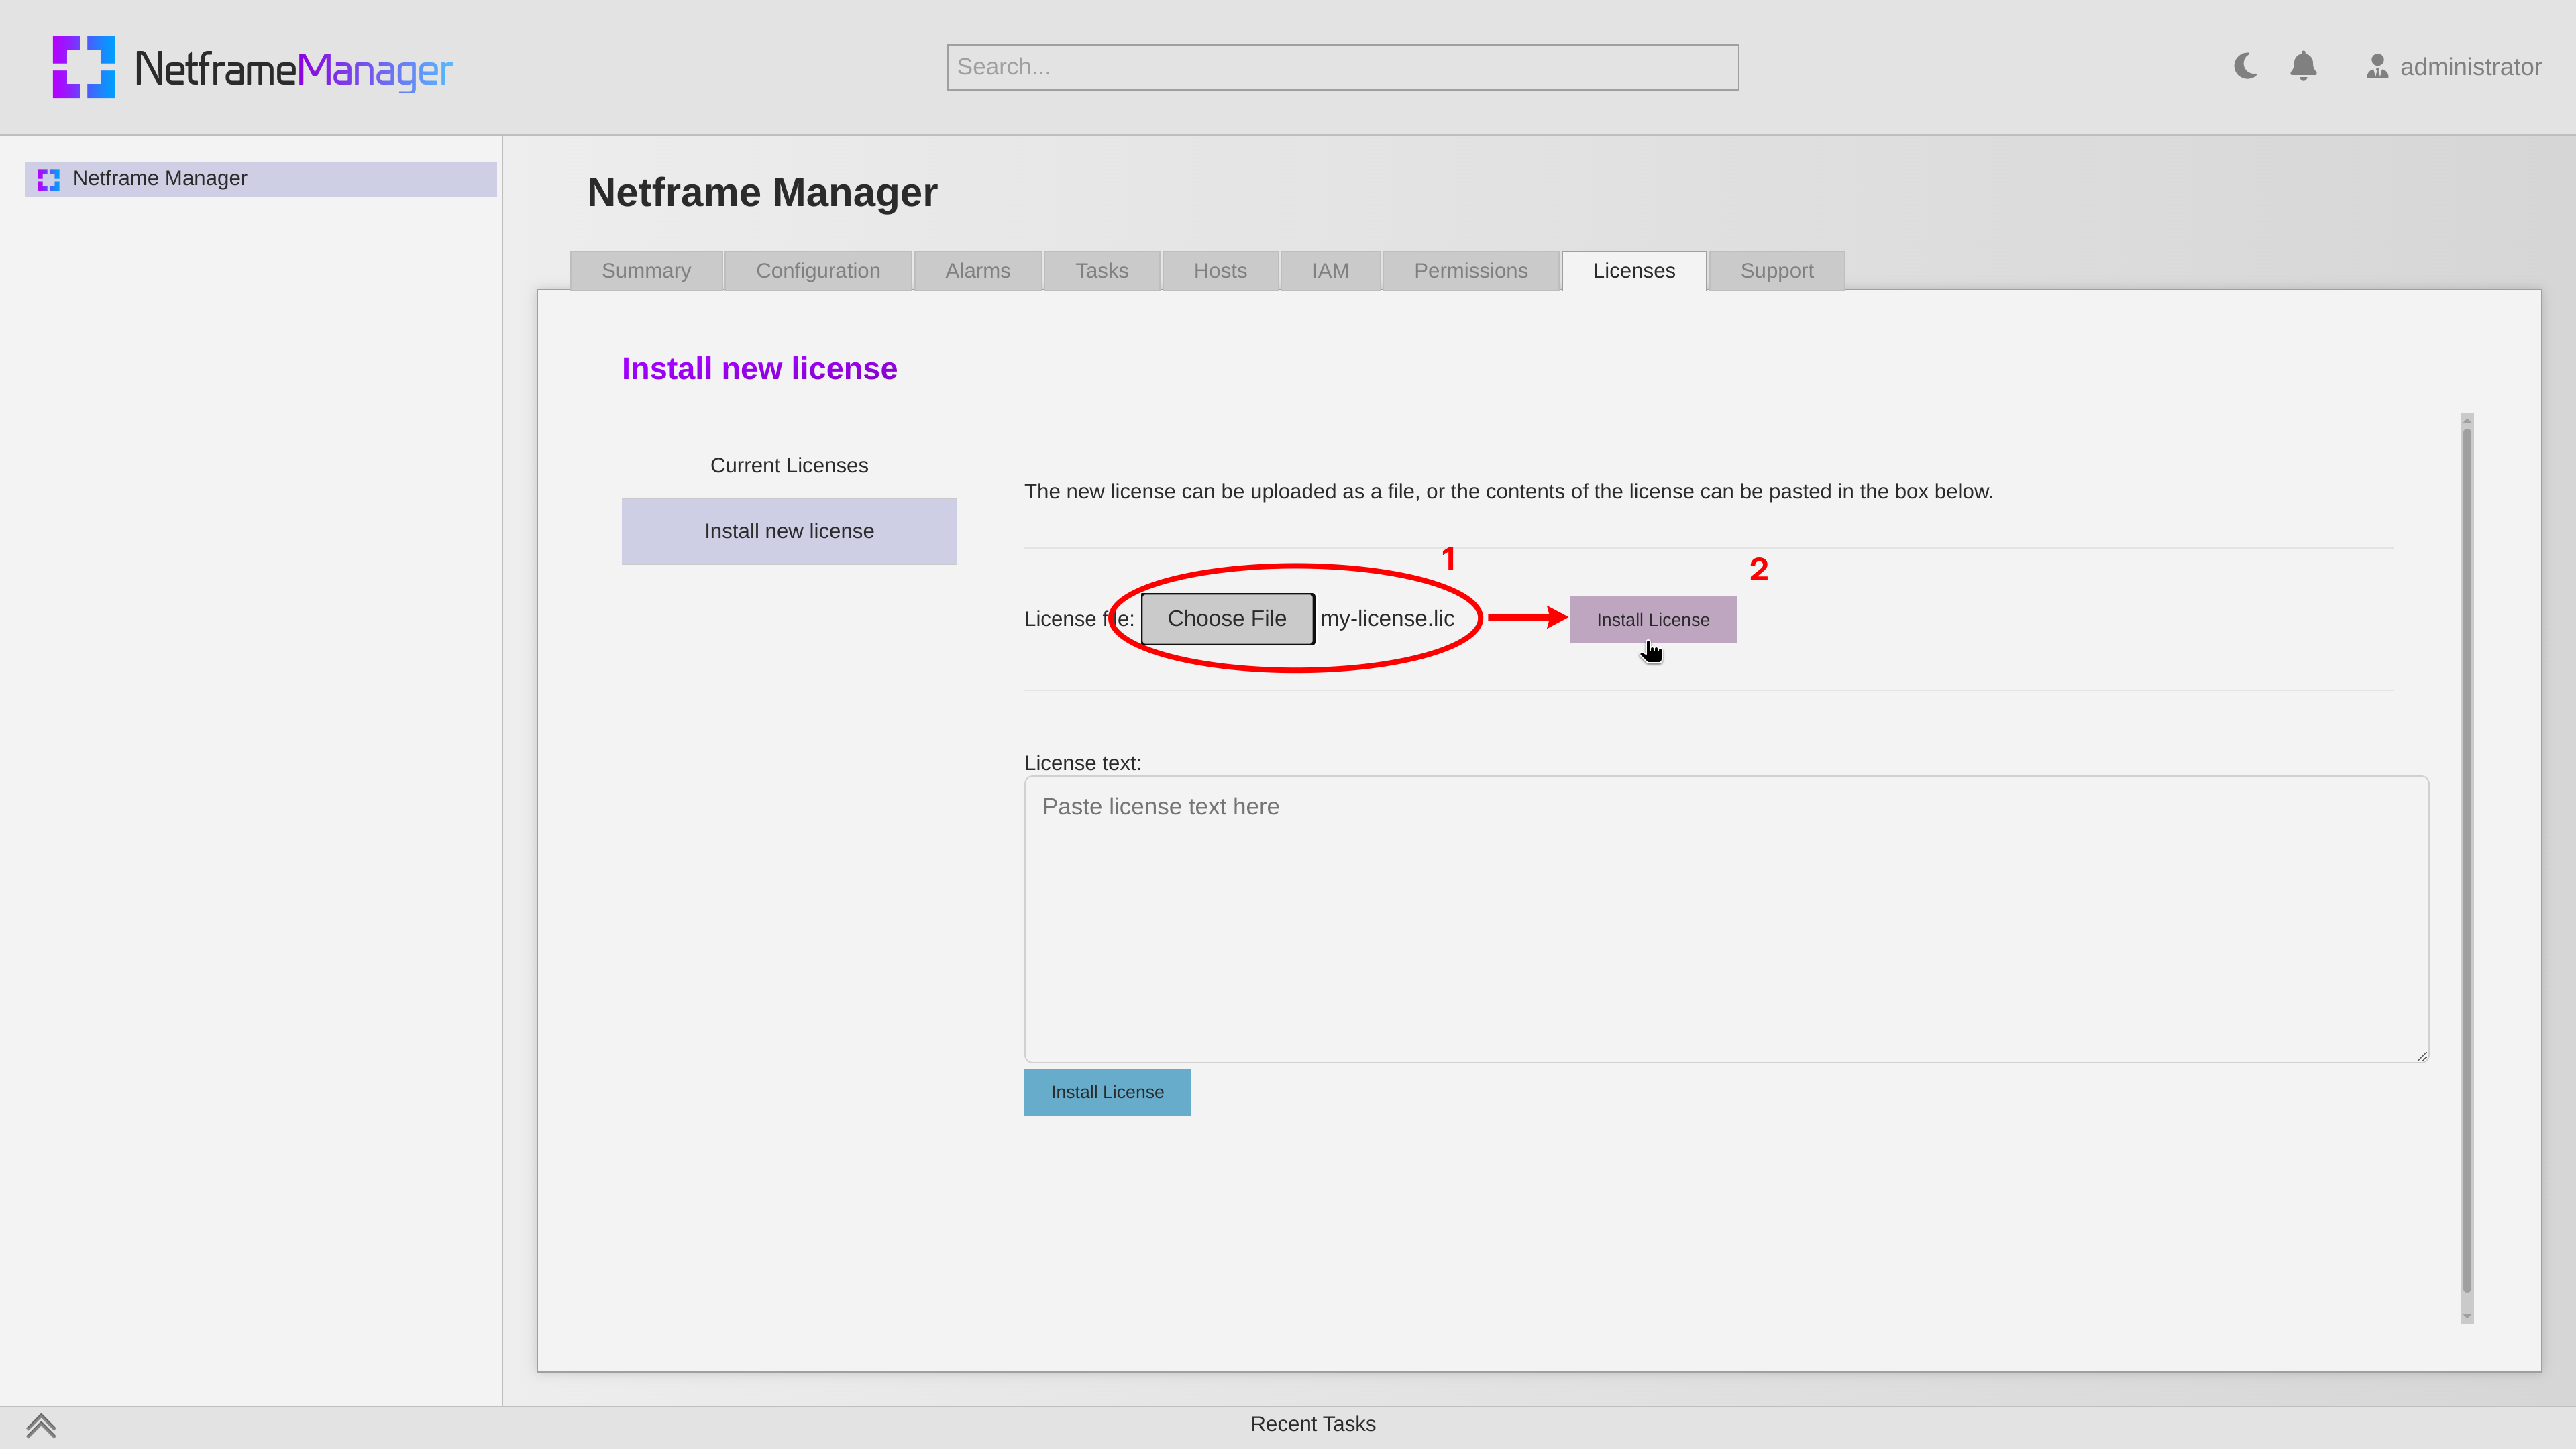This screenshot has height=1449, width=2576.
Task: Expand Recent Tasks with double chevron
Action: click(x=41, y=1425)
